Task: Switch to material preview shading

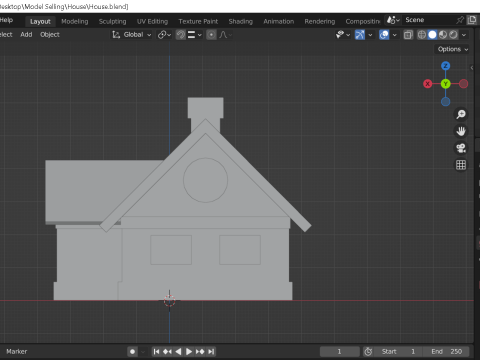Action: pyautogui.click(x=443, y=35)
